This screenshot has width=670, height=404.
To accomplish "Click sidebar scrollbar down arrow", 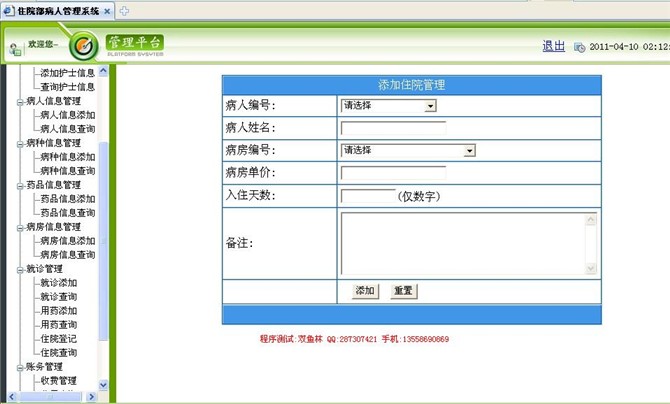I will 103,385.
